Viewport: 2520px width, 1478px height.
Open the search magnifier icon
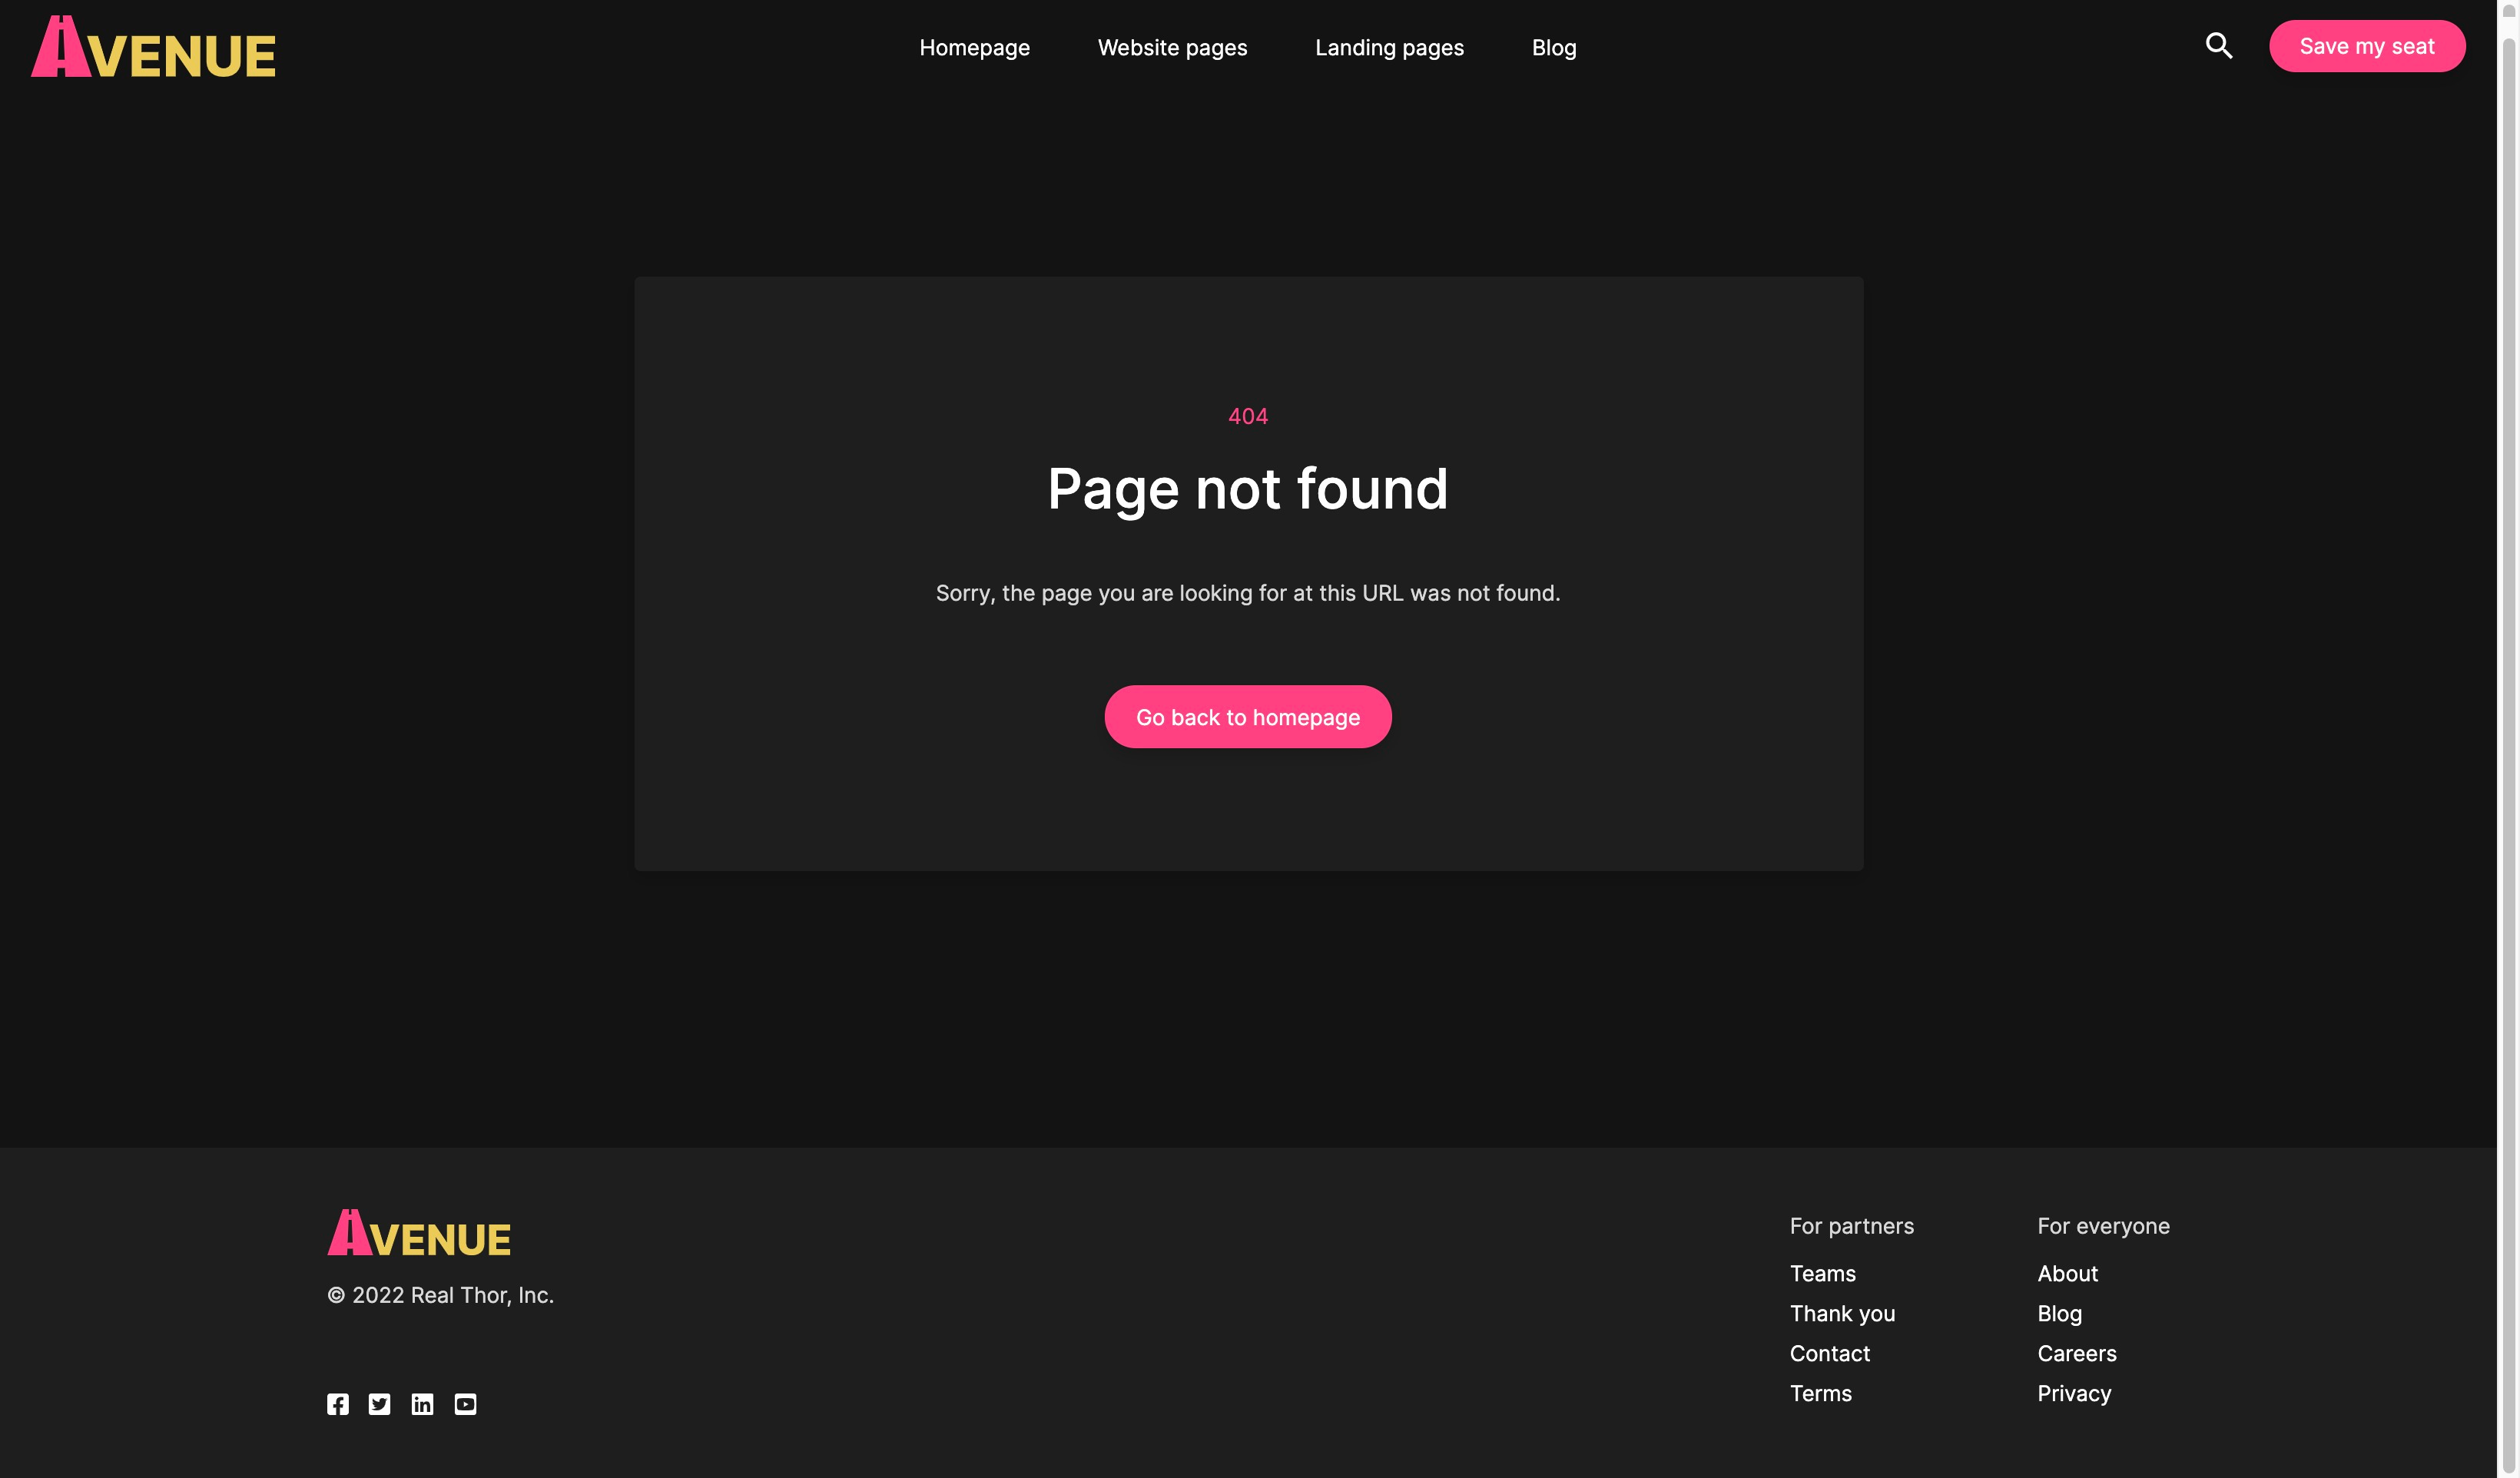[x=2218, y=46]
